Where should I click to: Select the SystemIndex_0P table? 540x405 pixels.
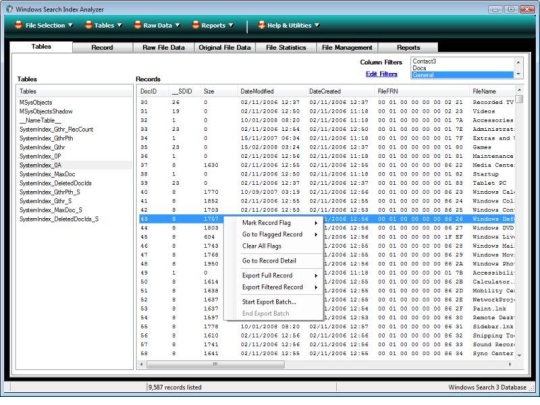point(40,156)
